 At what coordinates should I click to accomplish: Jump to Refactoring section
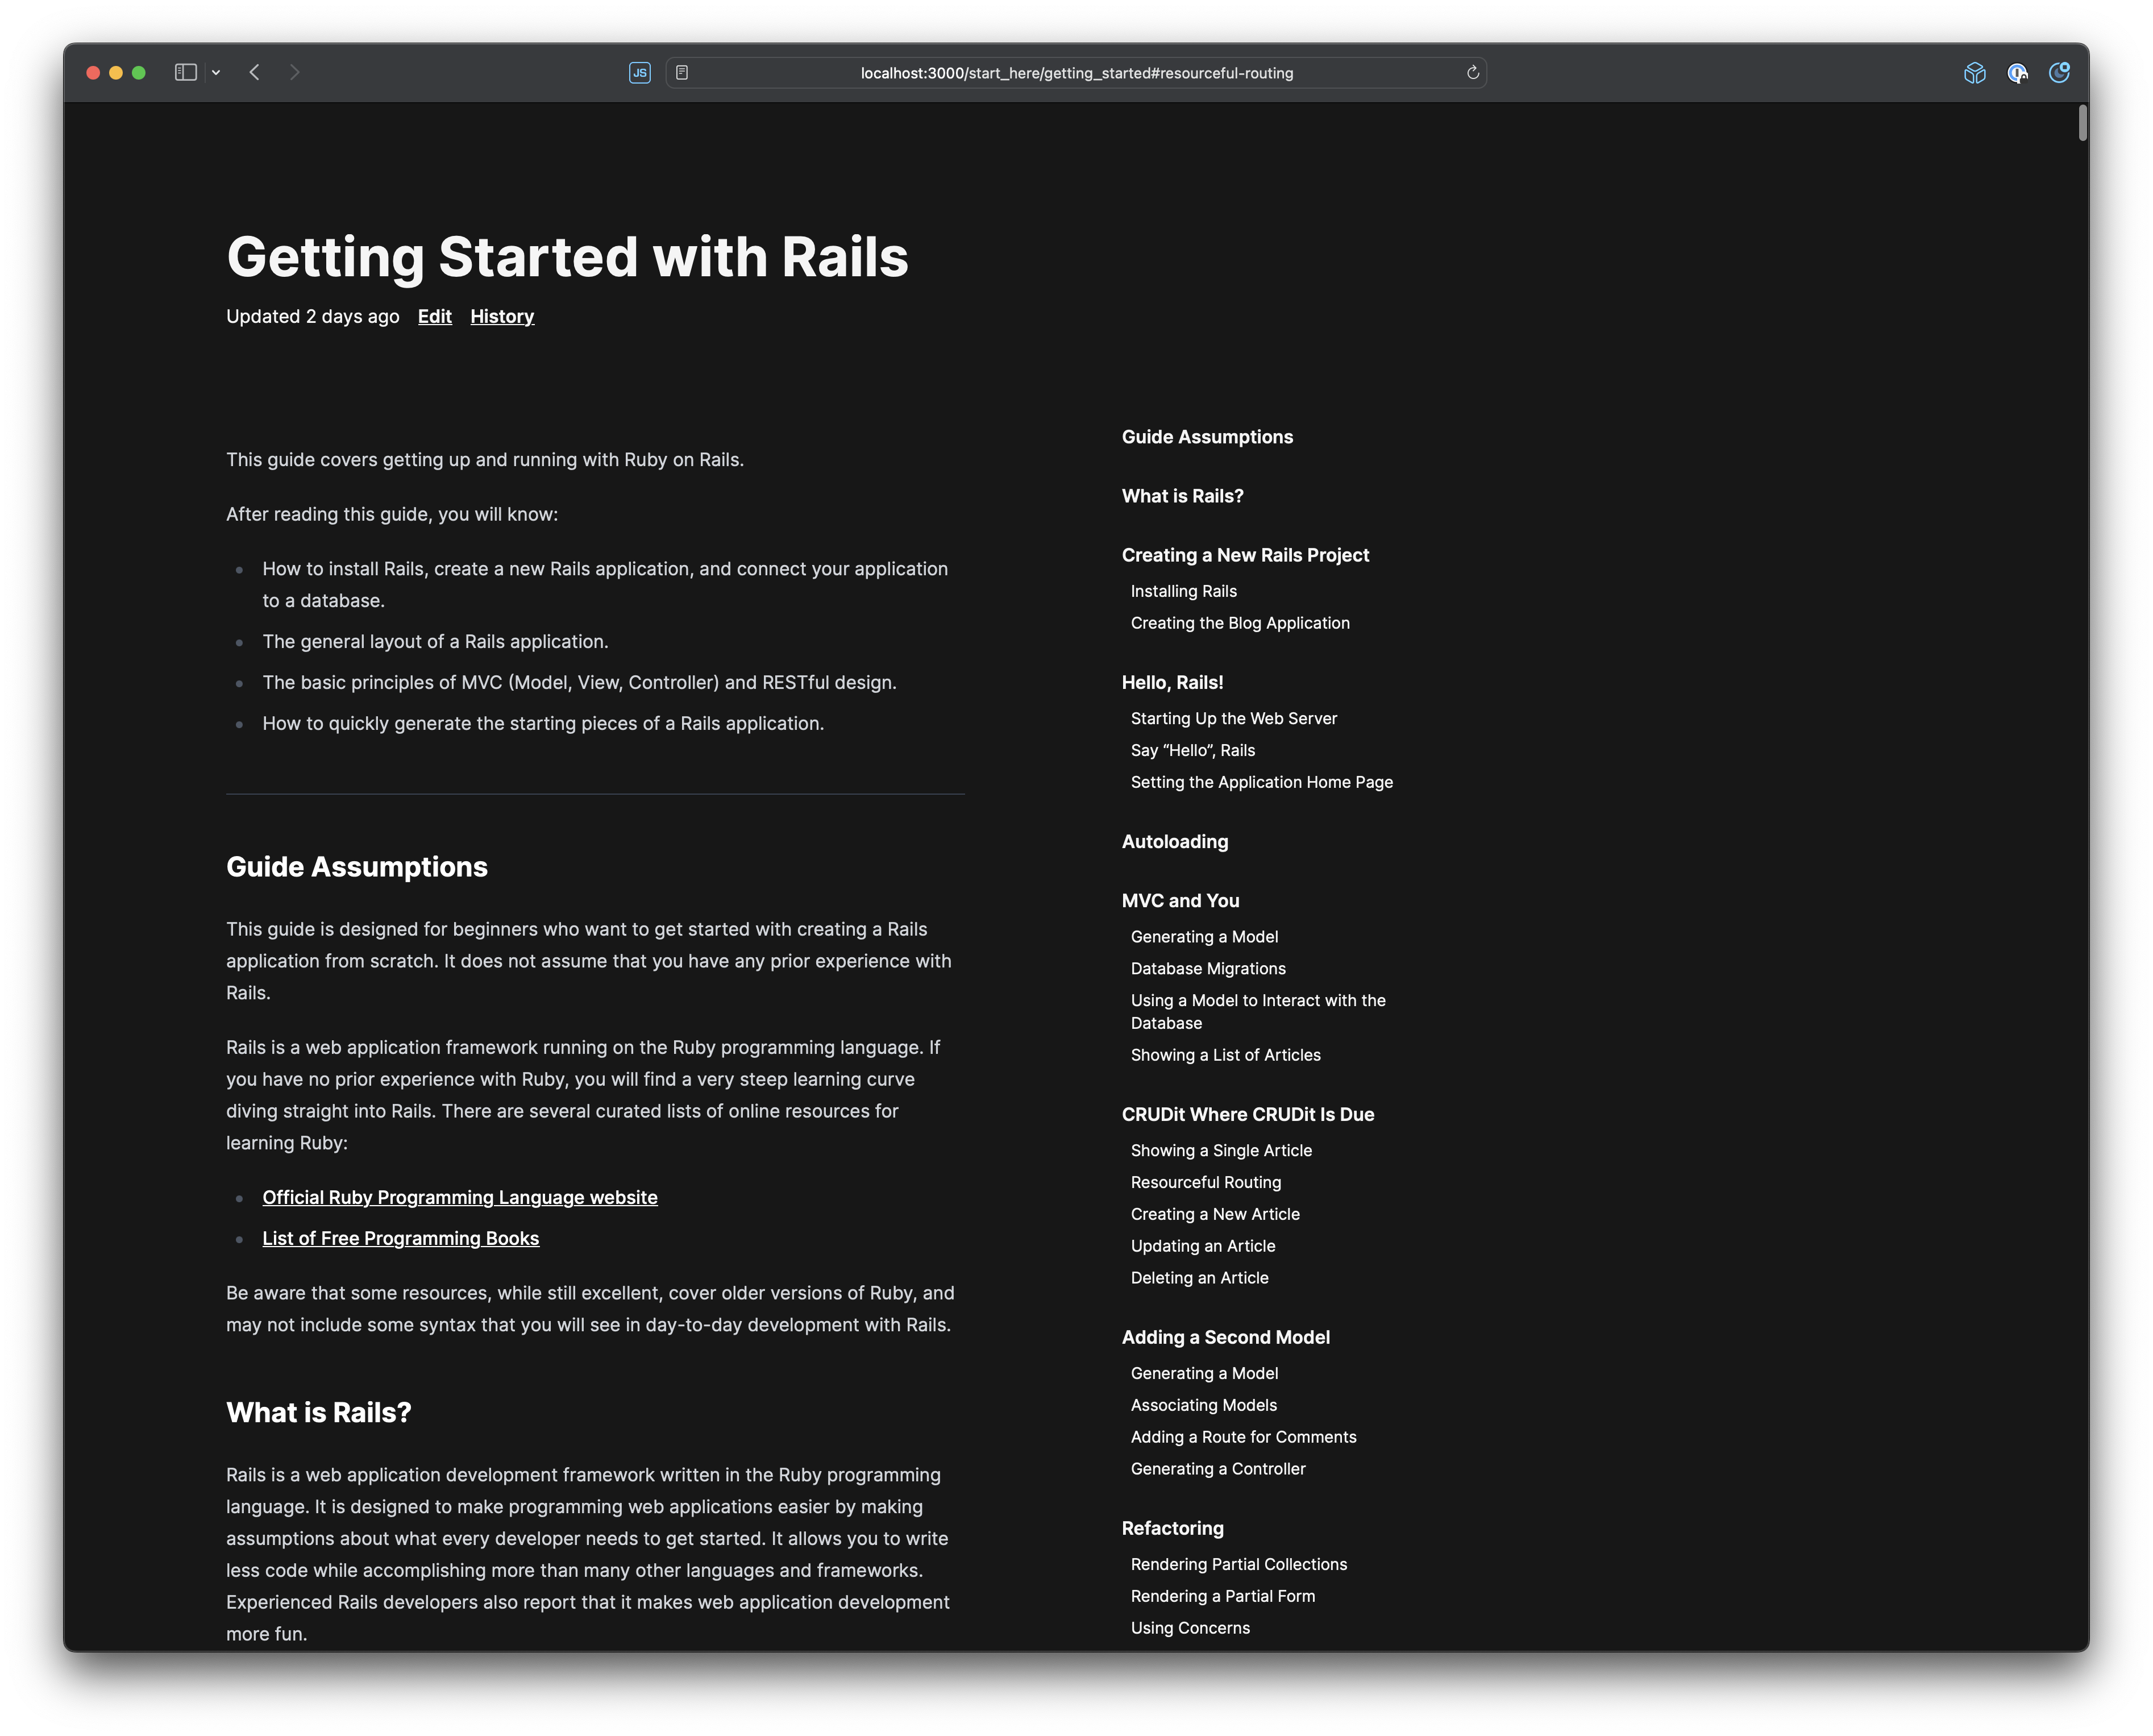[1172, 1528]
